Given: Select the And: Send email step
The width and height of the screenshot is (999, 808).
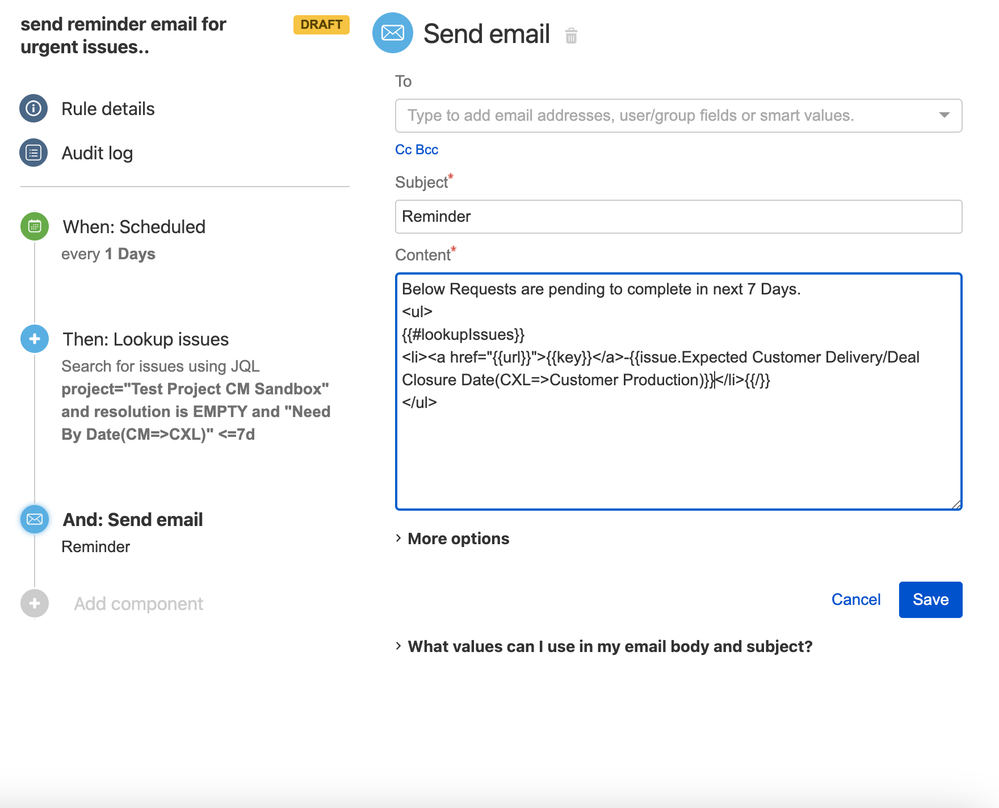Looking at the screenshot, I should click(133, 520).
